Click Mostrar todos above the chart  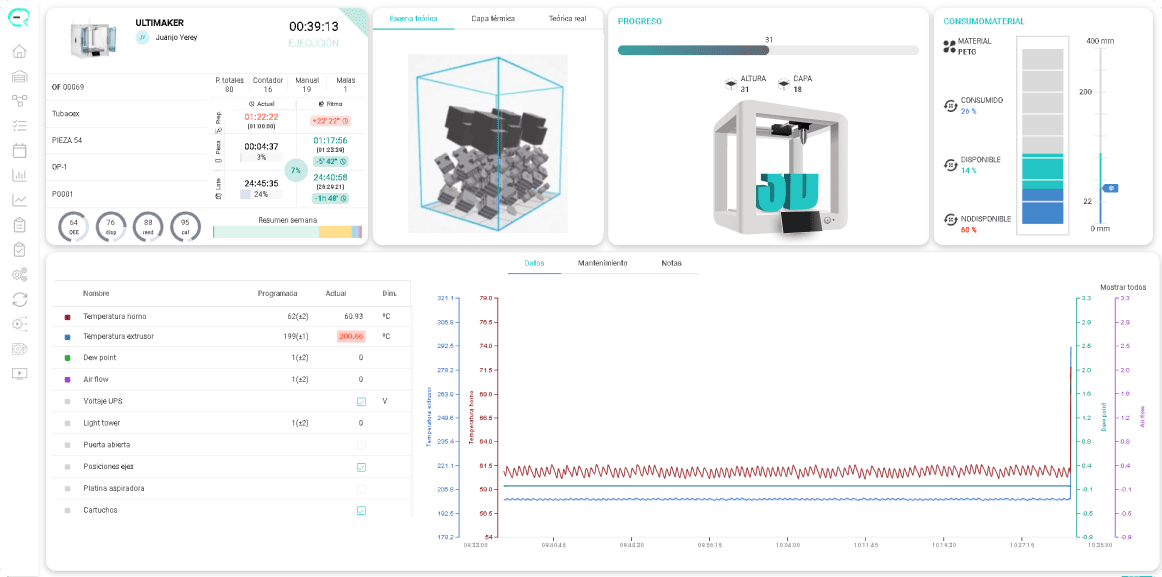point(1123,285)
